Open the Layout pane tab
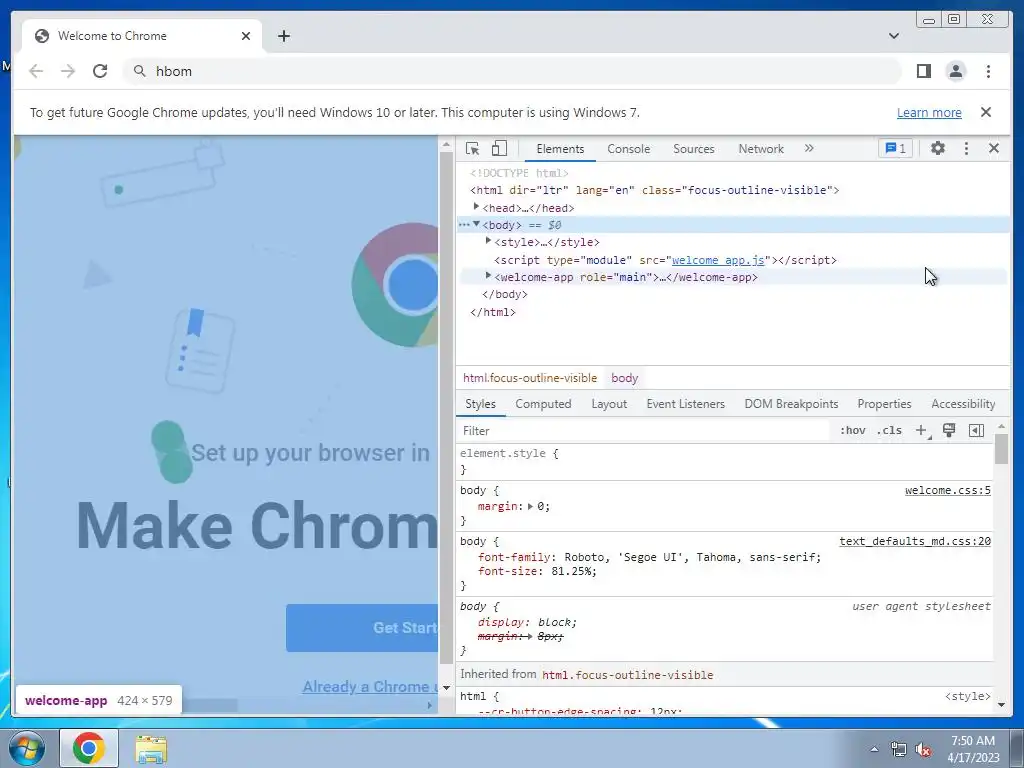The height and width of the screenshot is (768, 1024). [x=609, y=404]
